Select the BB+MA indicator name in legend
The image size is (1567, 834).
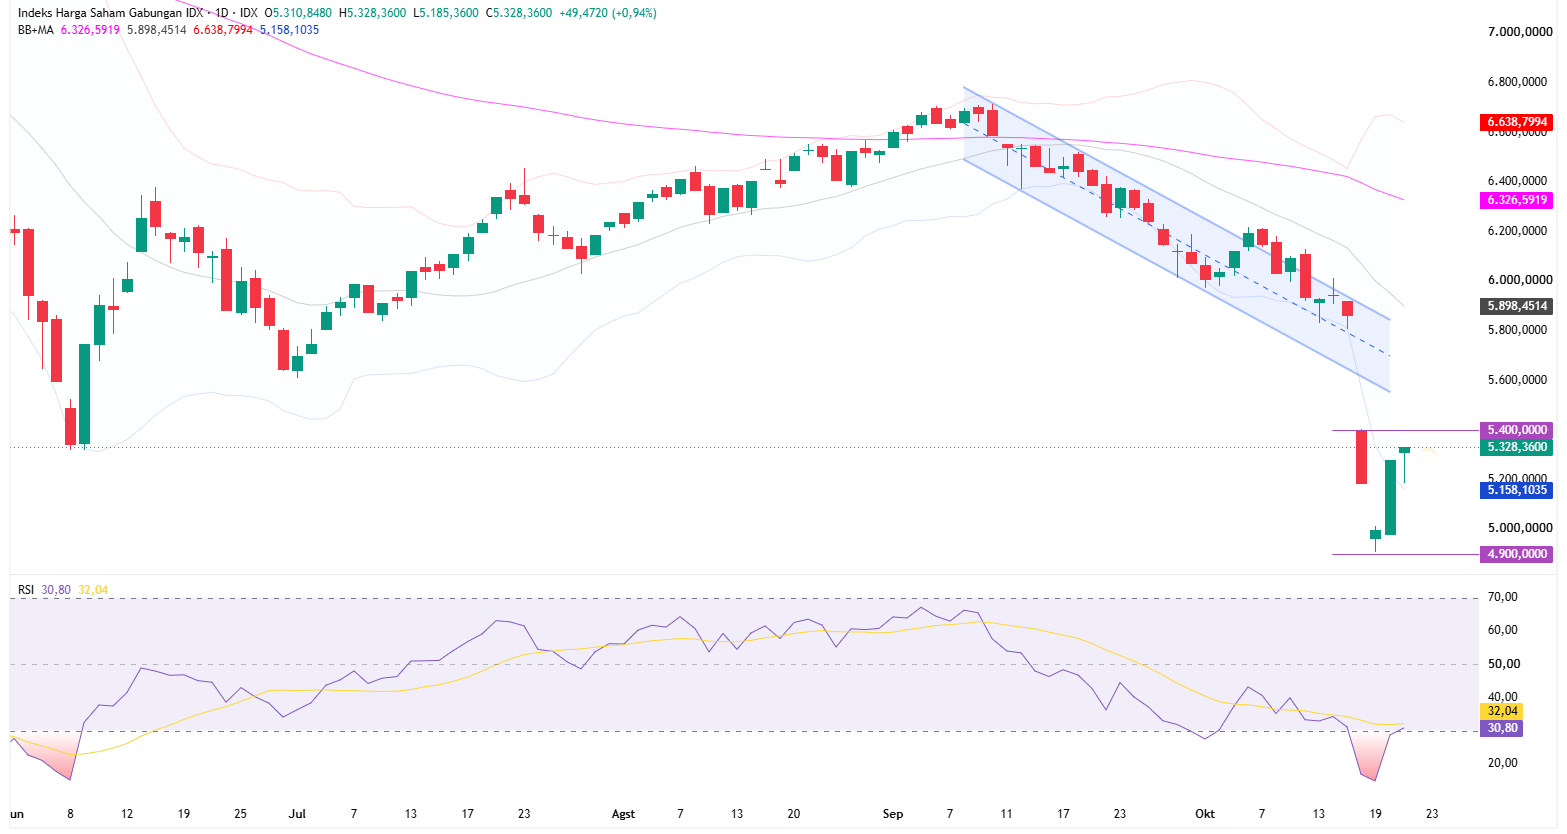click(x=36, y=30)
